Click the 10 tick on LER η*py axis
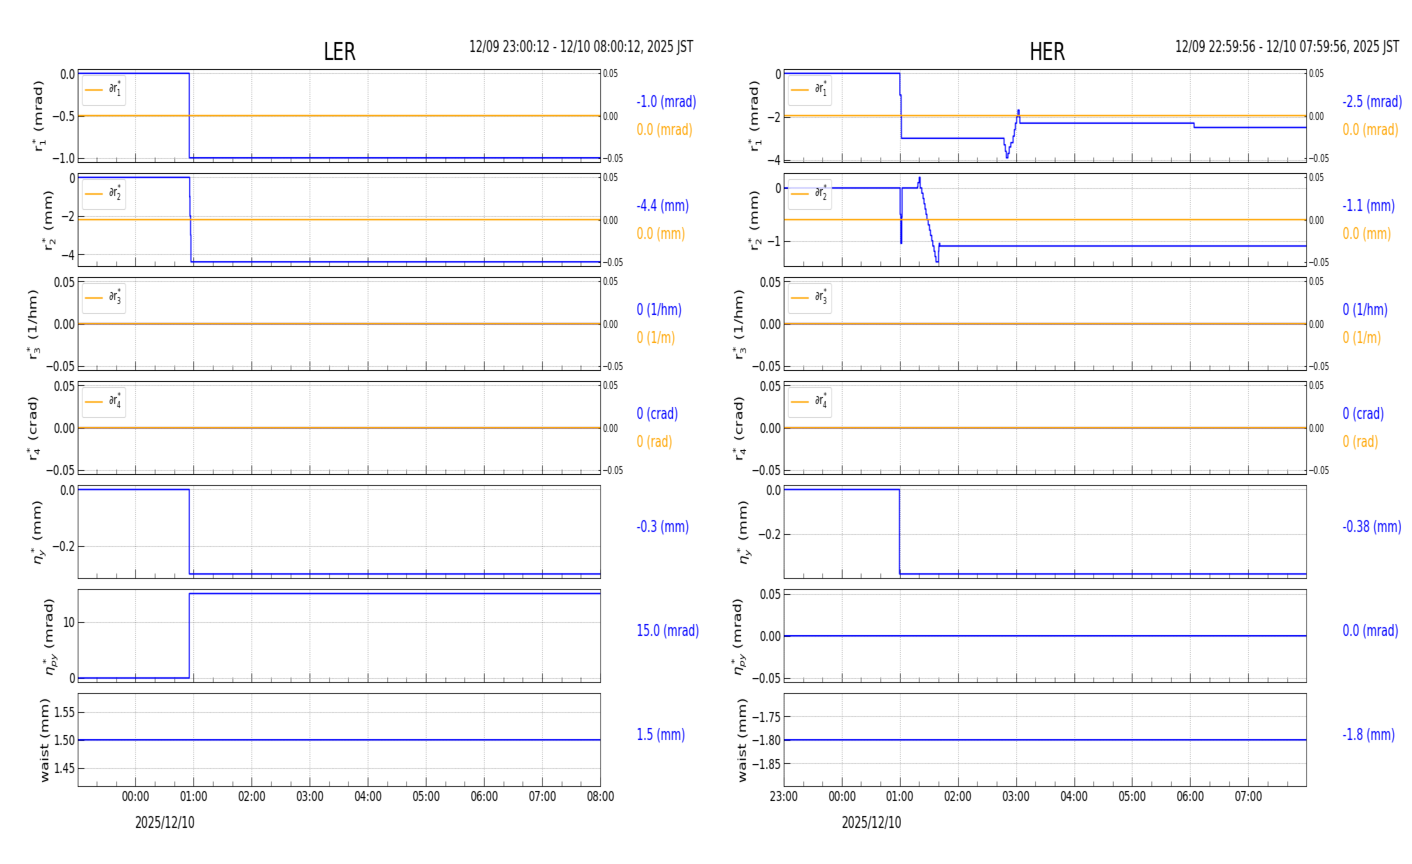Screen dimensions: 1412x864 pos(69,623)
